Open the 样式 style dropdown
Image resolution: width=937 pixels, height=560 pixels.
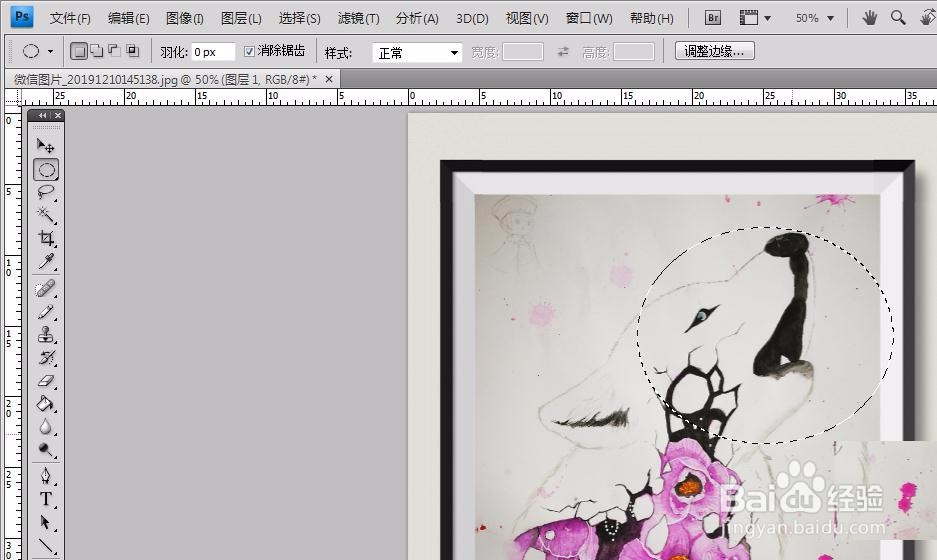pyautogui.click(x=417, y=53)
